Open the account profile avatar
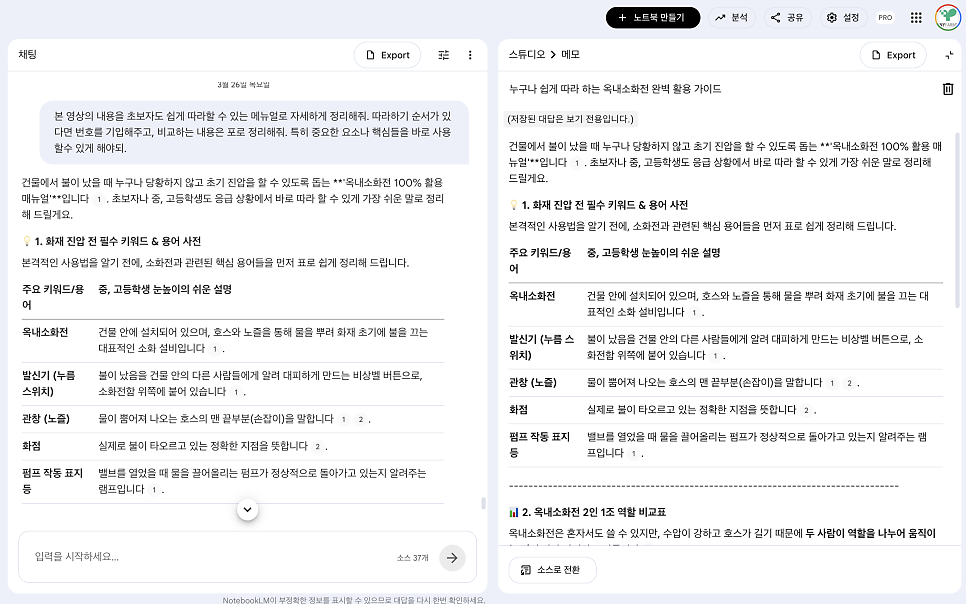Screen dimensions: 966x604 [948, 18]
